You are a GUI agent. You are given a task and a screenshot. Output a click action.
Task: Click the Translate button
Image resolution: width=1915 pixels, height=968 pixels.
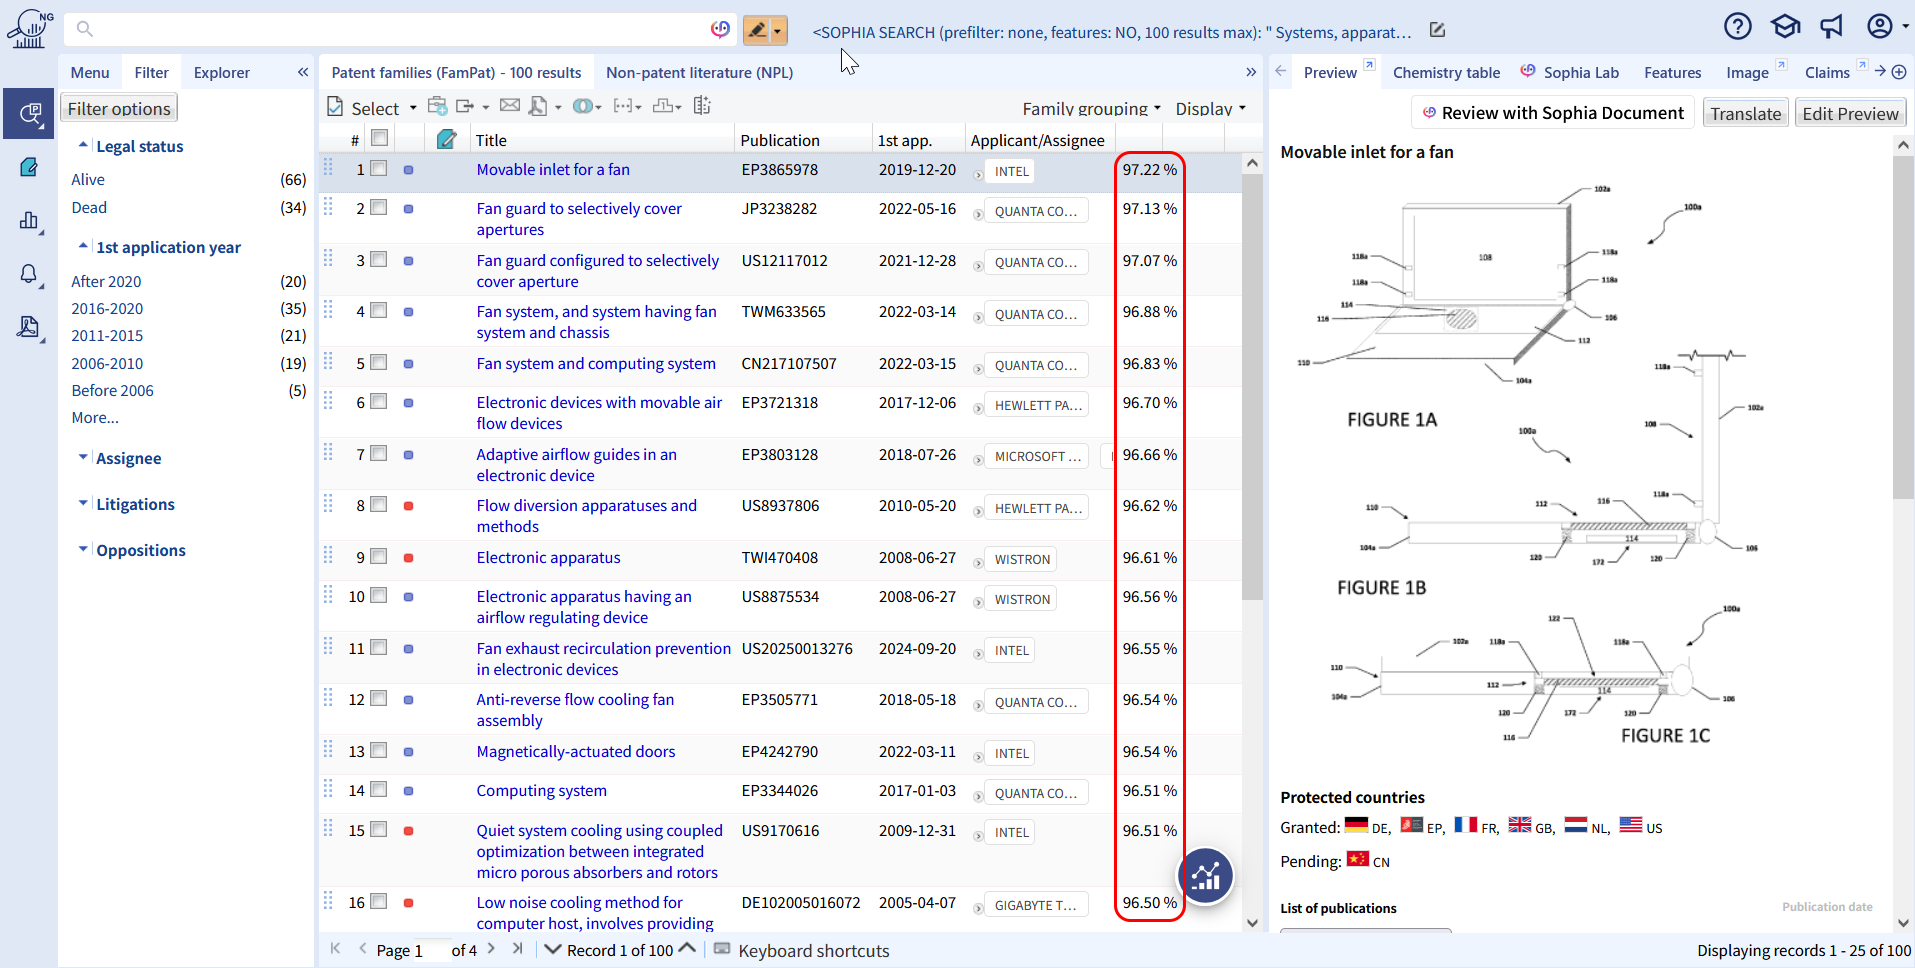1745,113
